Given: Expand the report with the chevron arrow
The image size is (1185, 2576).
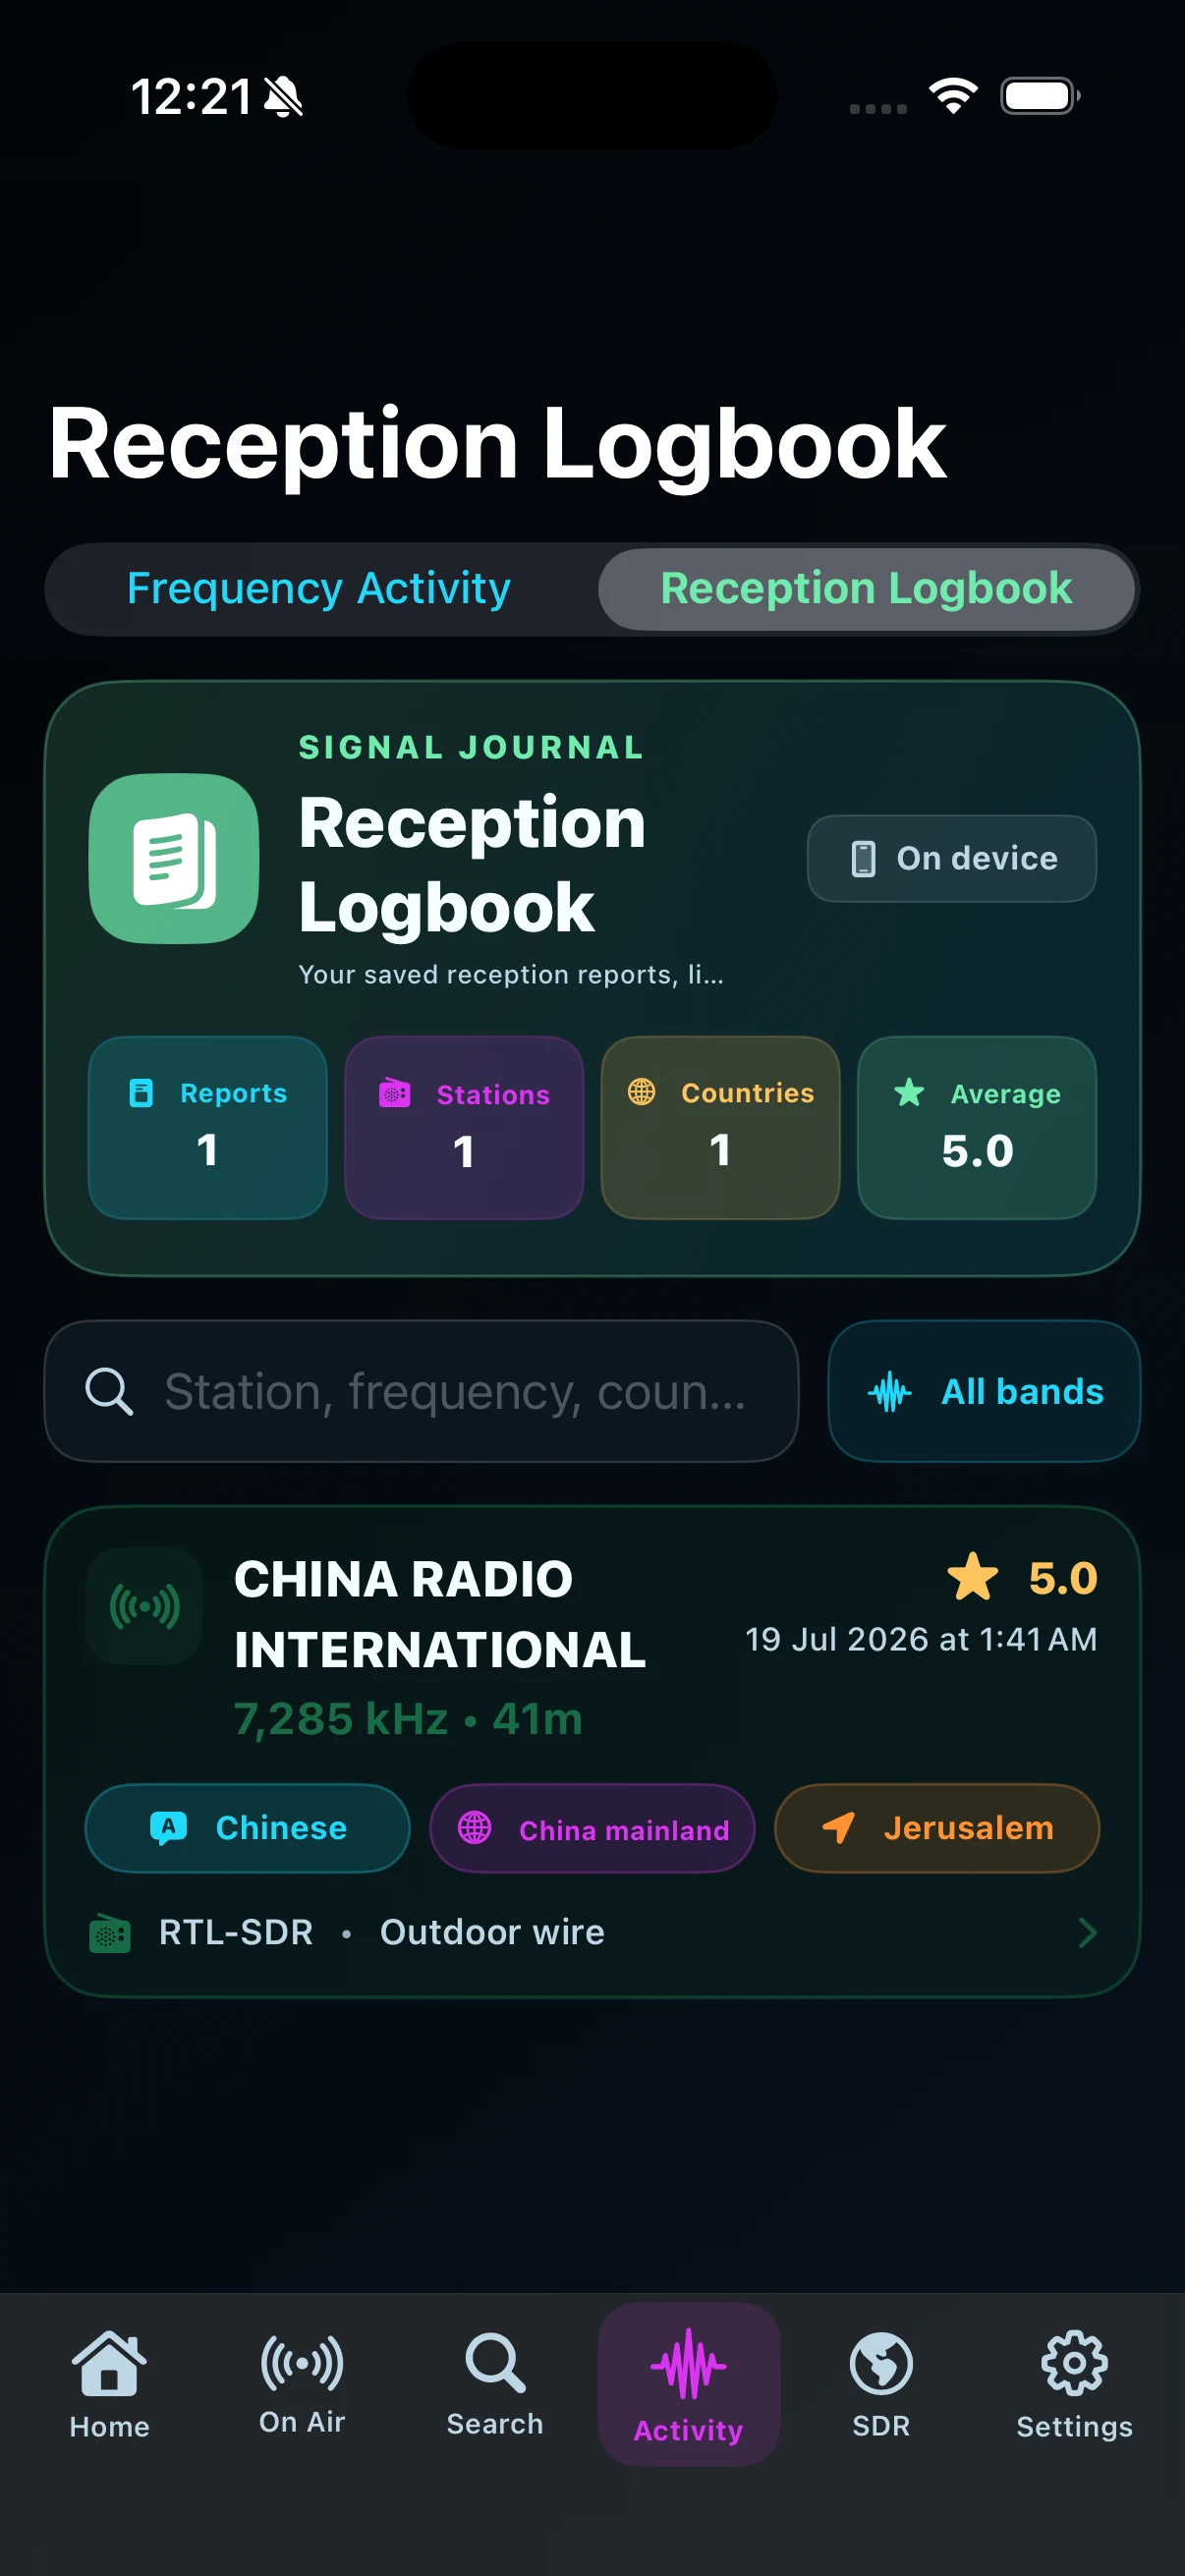Looking at the screenshot, I should coord(1087,1933).
